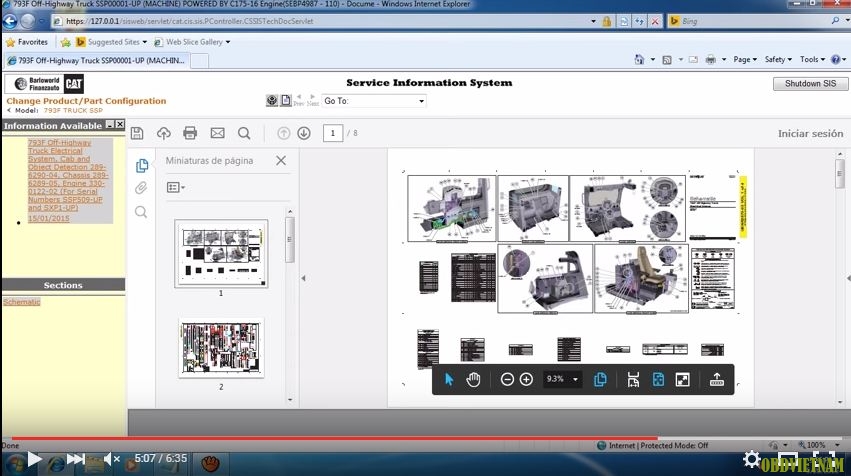Click the video progress bar
This screenshot has width=851, height=476.
point(400,437)
